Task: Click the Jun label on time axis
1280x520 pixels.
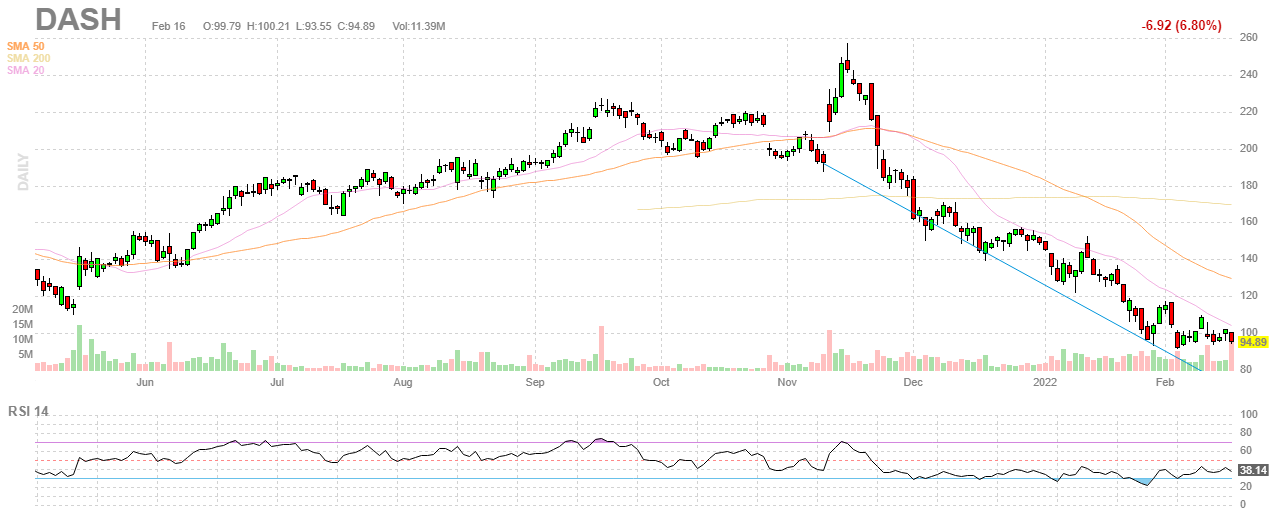Action: (x=145, y=382)
